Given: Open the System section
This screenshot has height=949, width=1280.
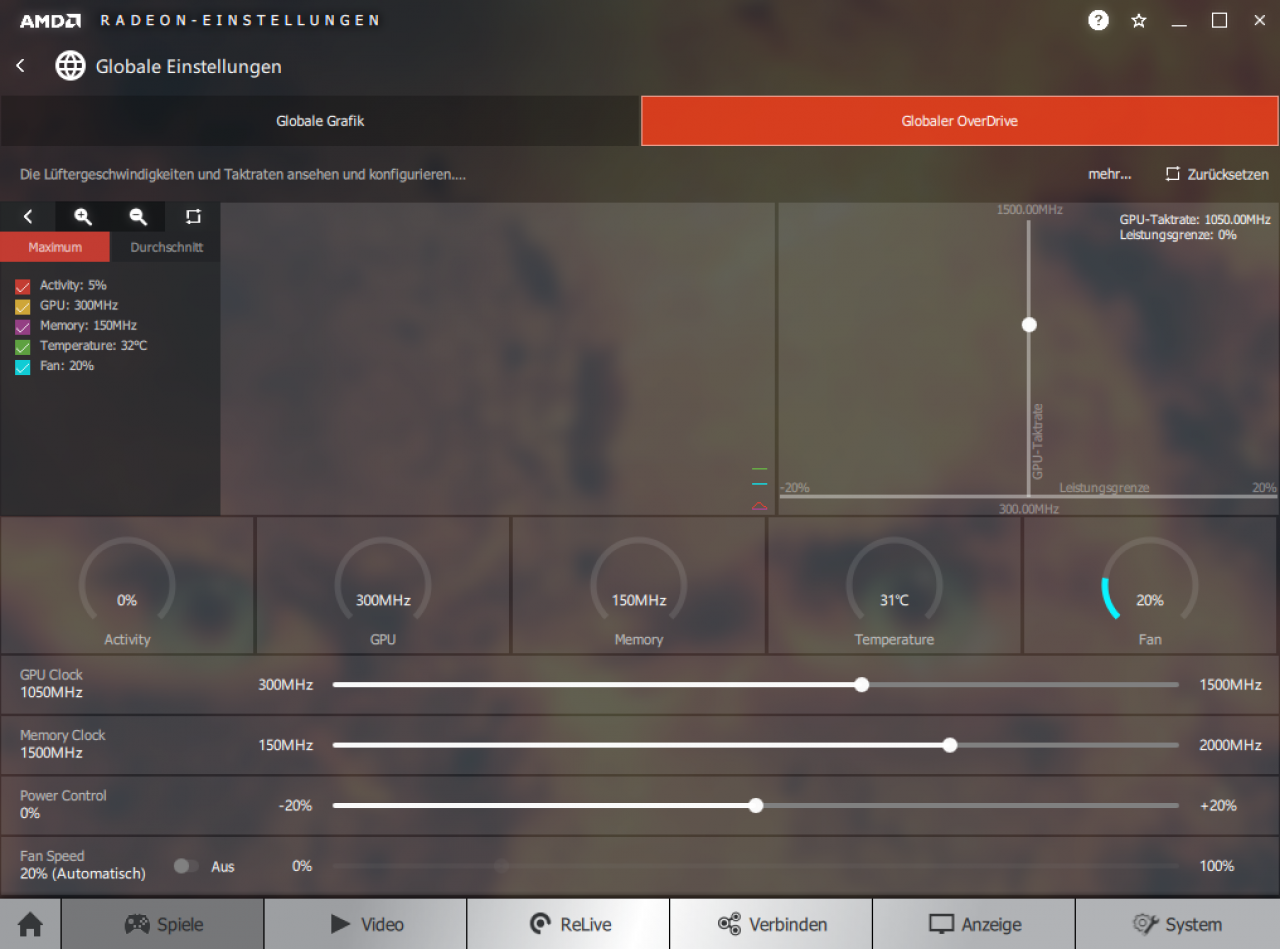Looking at the screenshot, I should point(1178,924).
